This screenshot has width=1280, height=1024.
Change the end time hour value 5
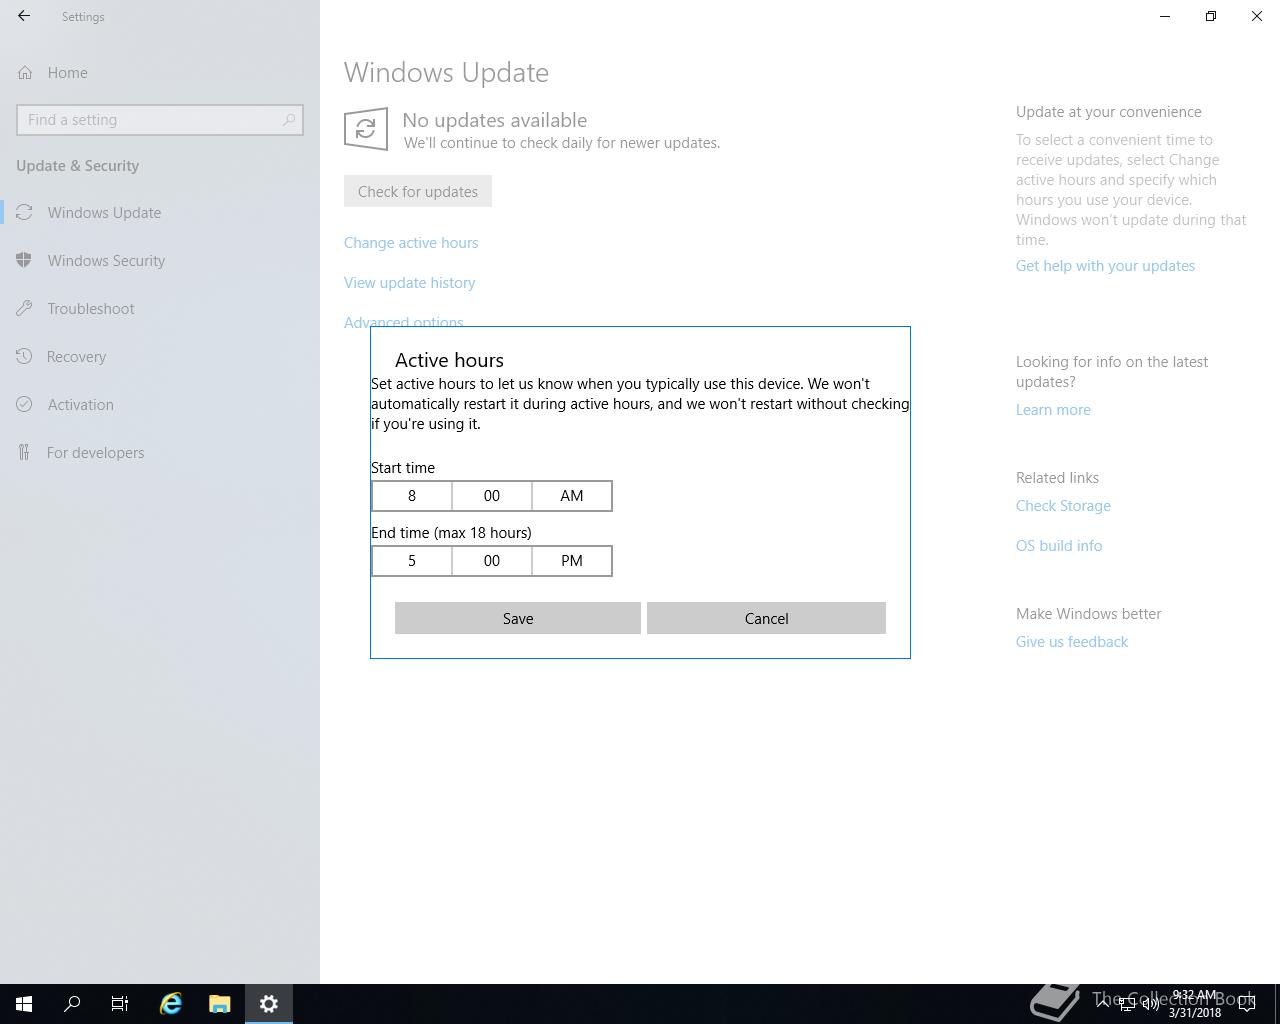(412, 561)
